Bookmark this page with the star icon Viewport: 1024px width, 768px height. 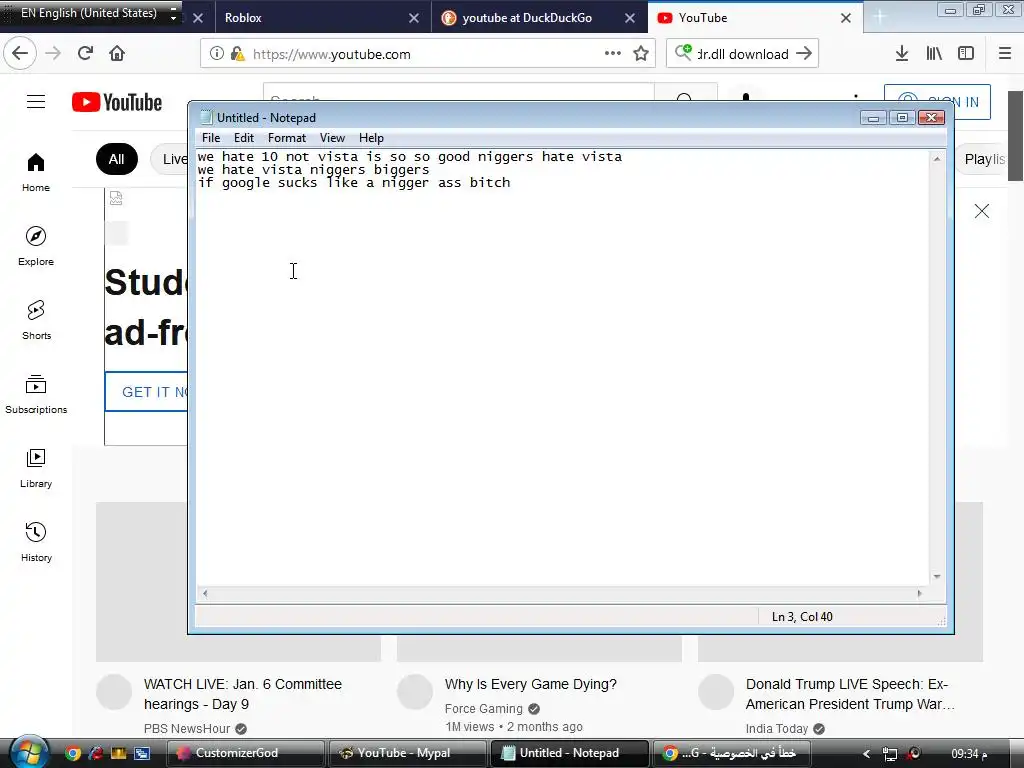pos(641,54)
